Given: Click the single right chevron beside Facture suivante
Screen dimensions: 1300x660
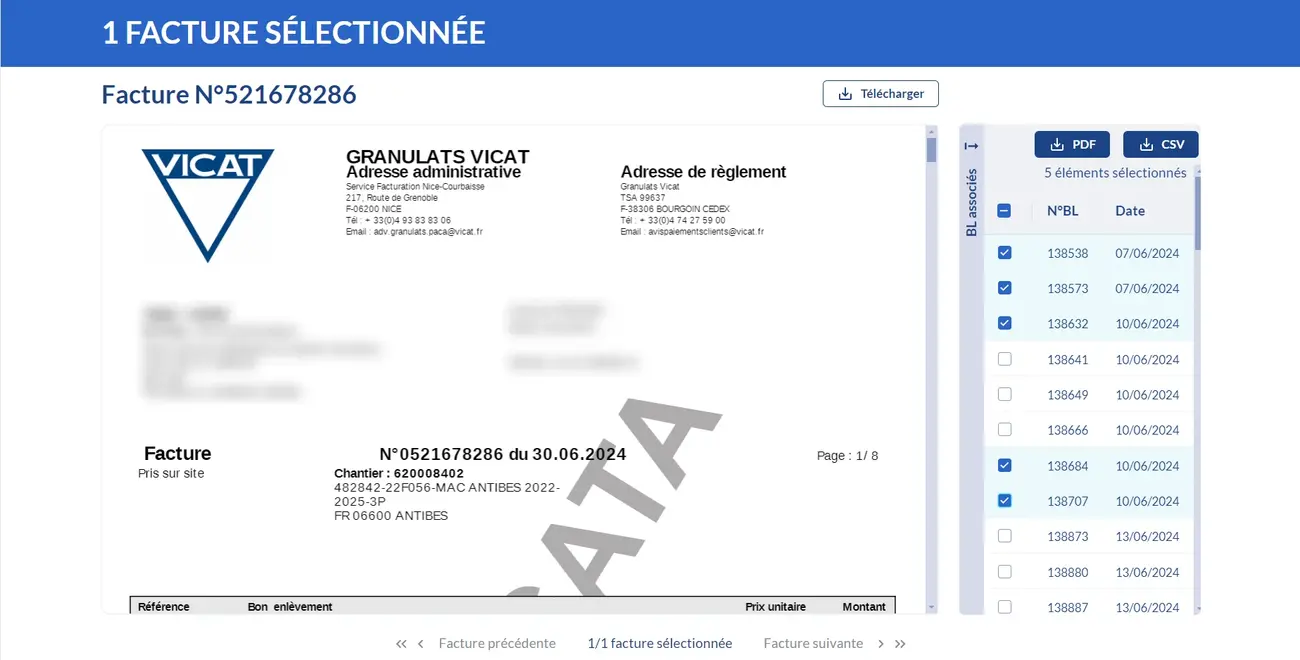Looking at the screenshot, I should click(880, 643).
